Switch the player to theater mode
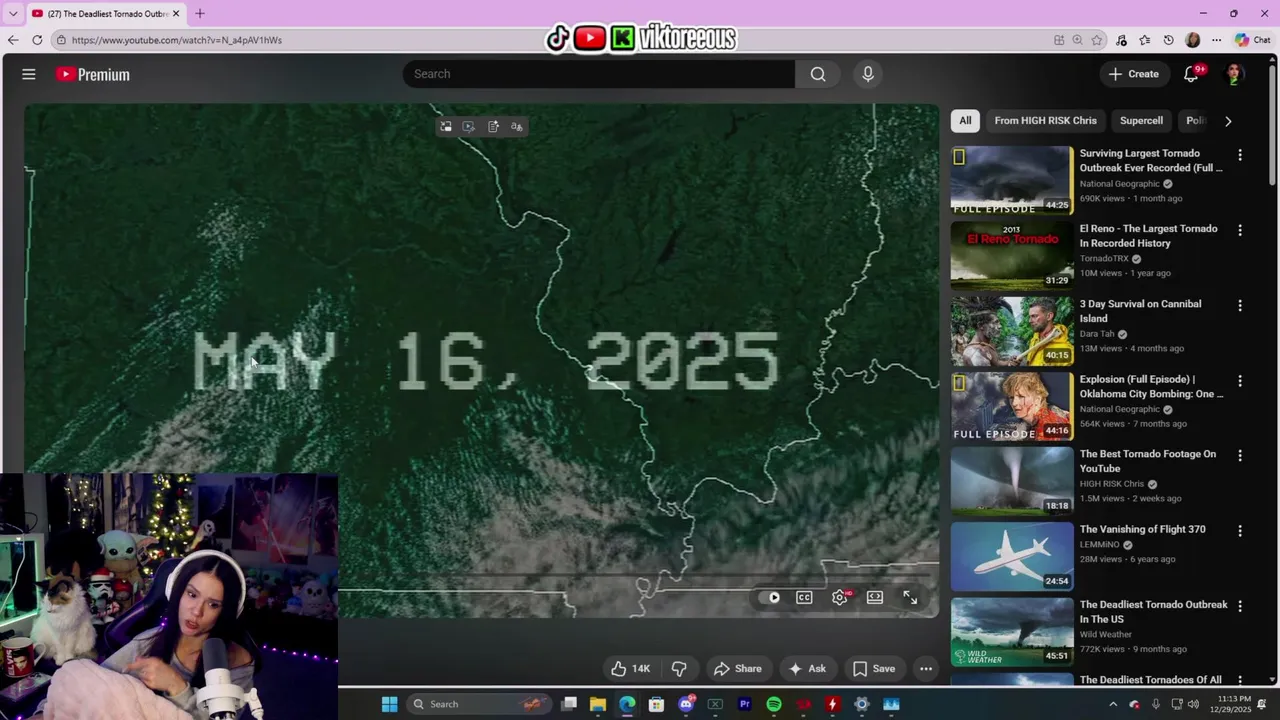The width and height of the screenshot is (1280, 720). pos(875,597)
